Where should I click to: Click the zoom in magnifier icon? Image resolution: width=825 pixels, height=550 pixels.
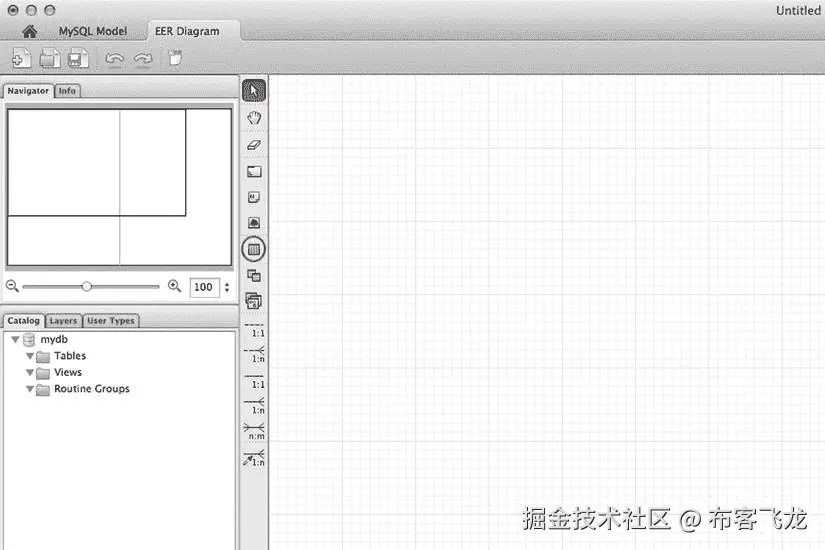point(174,286)
